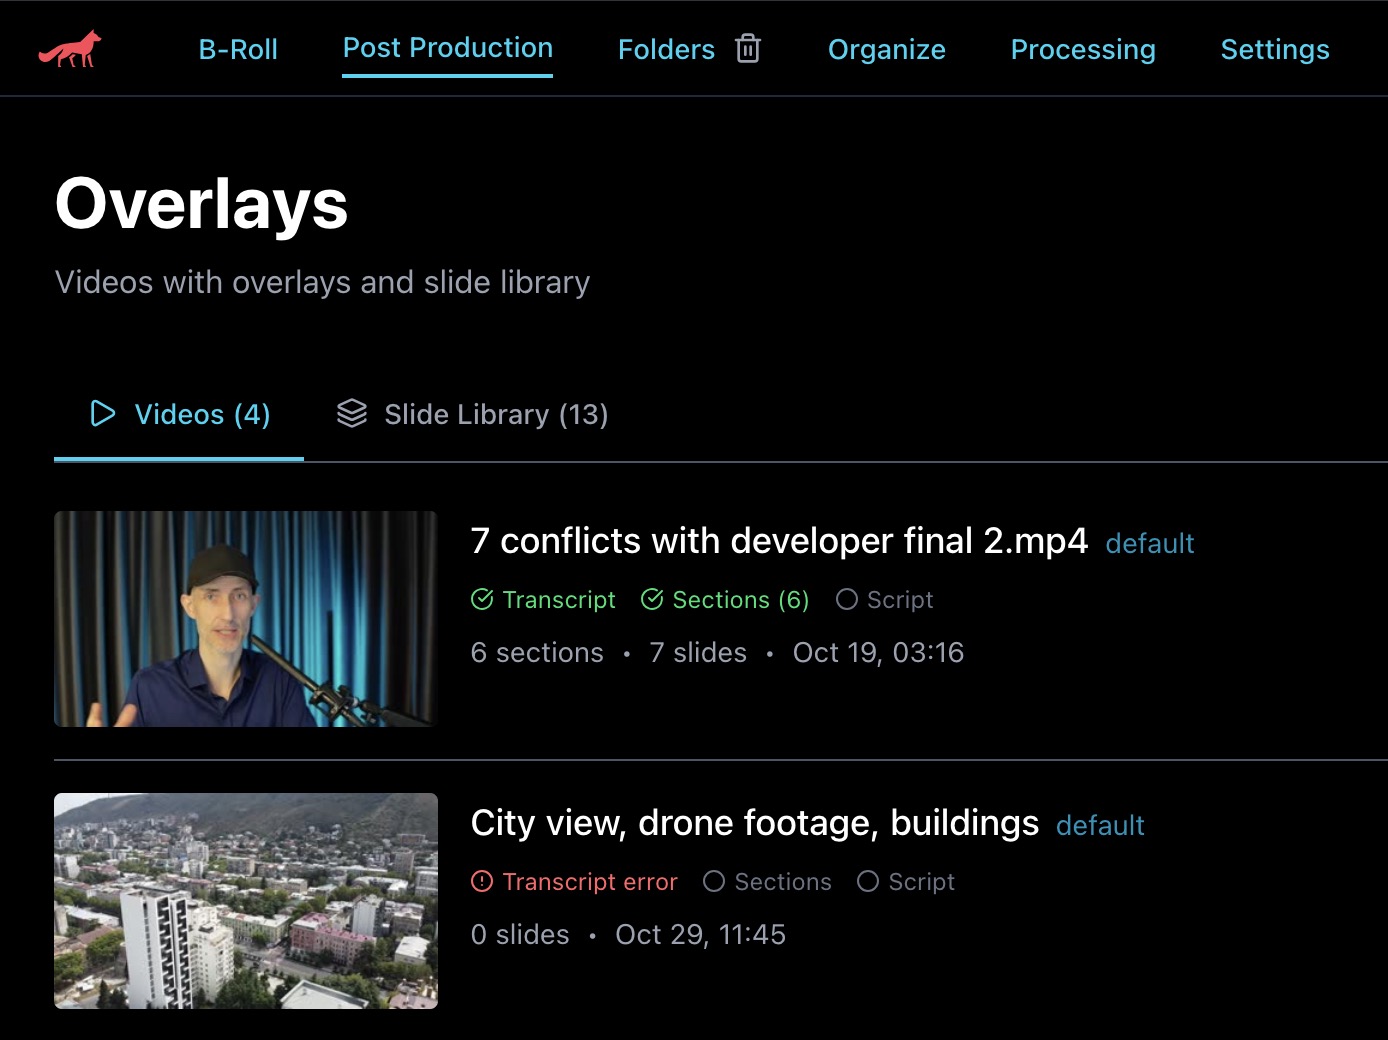
Task: Click the red fox logo icon
Action: tap(69, 47)
